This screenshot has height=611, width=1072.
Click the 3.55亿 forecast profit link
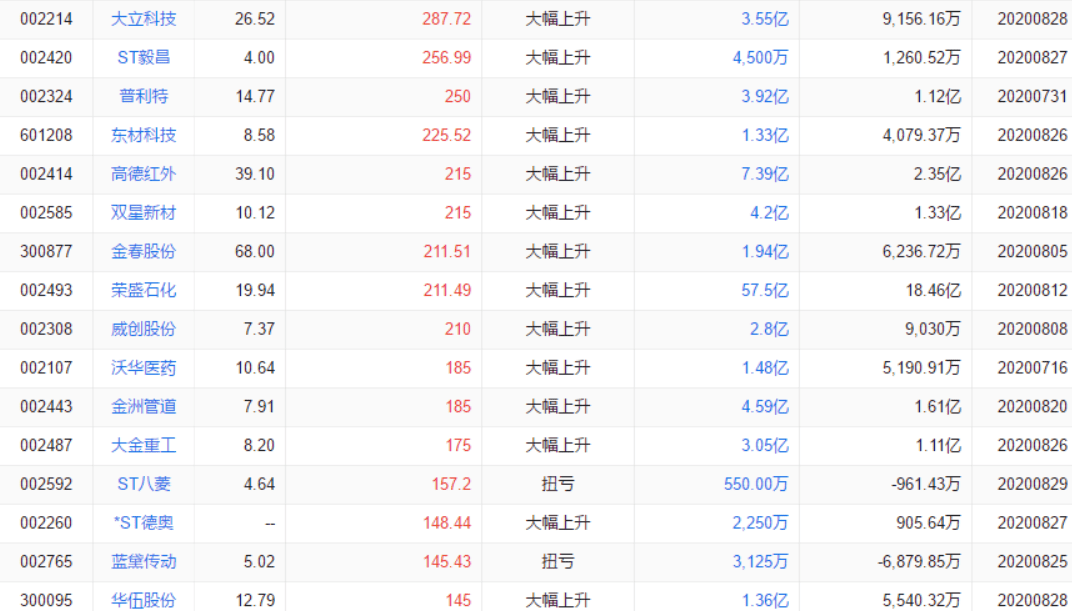point(765,18)
